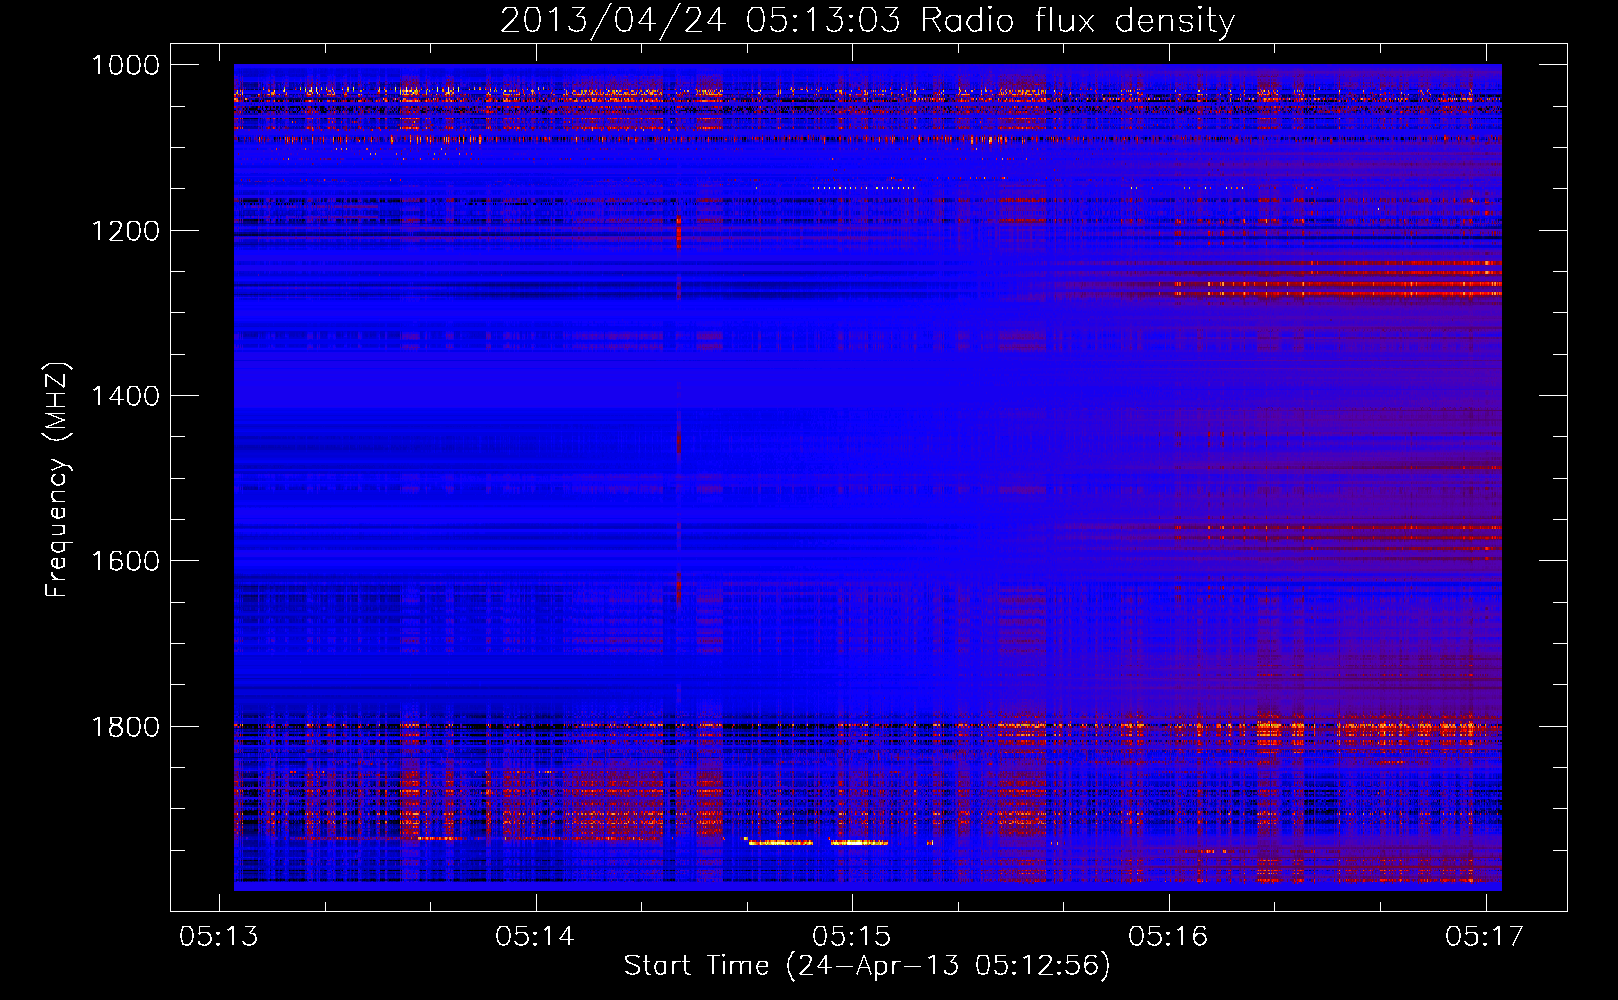Screen dimensions: 1618x1000
Task: Click the 'Start Time (24-Apr-13 05:12:56)' x-axis label
Action: (867, 966)
